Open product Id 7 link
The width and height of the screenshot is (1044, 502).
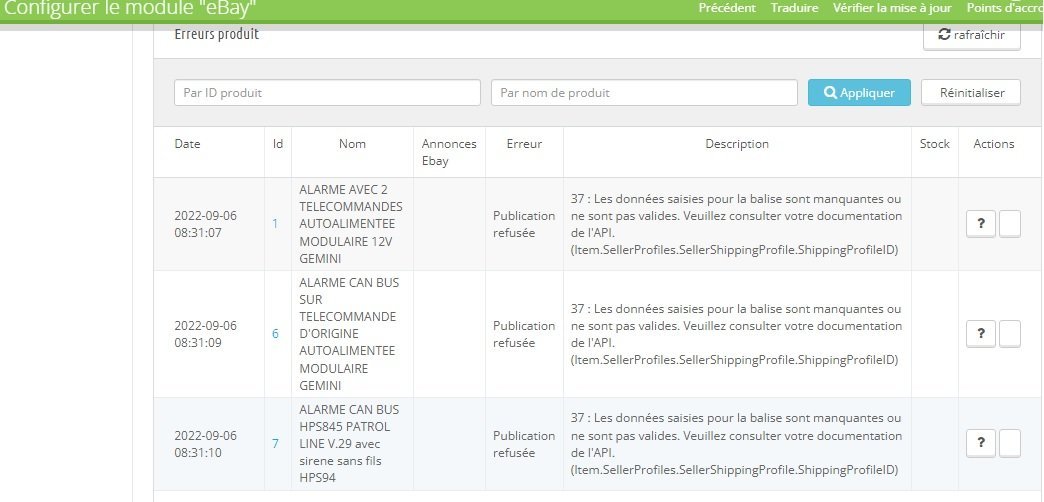point(275,443)
